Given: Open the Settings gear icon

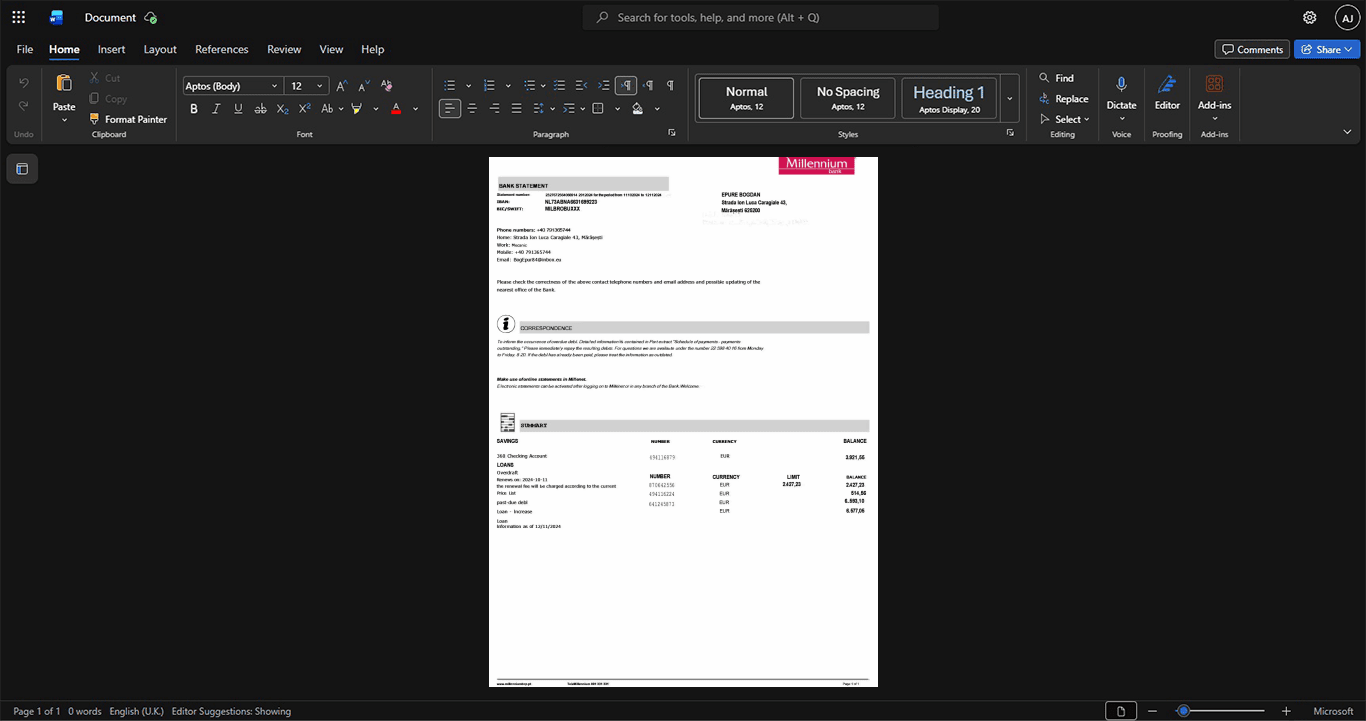Looking at the screenshot, I should [1309, 17].
